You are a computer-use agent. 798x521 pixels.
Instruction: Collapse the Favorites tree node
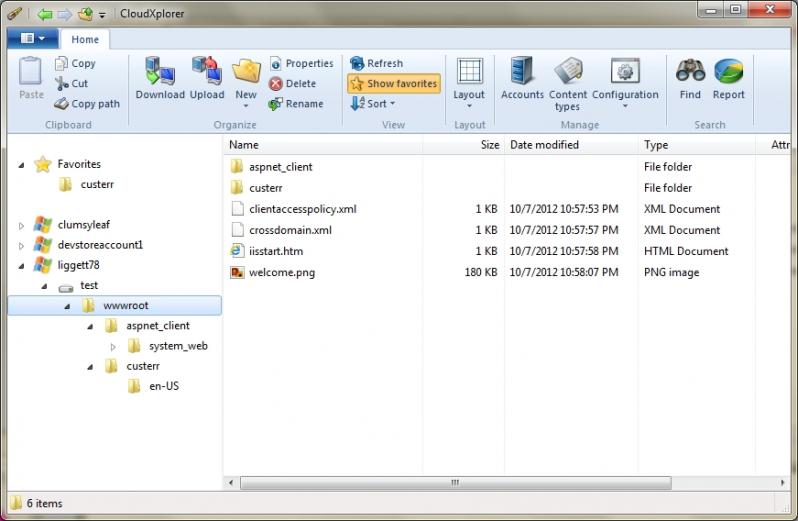(21, 165)
